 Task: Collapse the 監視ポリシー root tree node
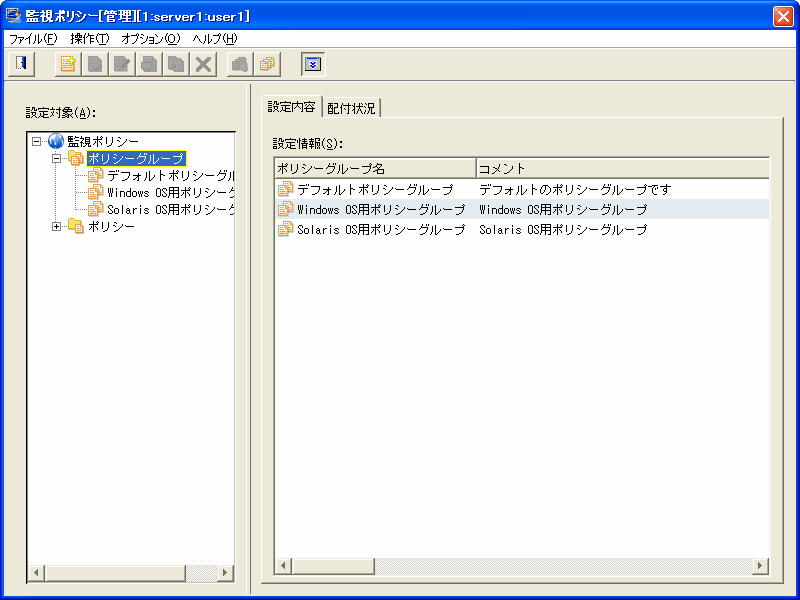36,141
